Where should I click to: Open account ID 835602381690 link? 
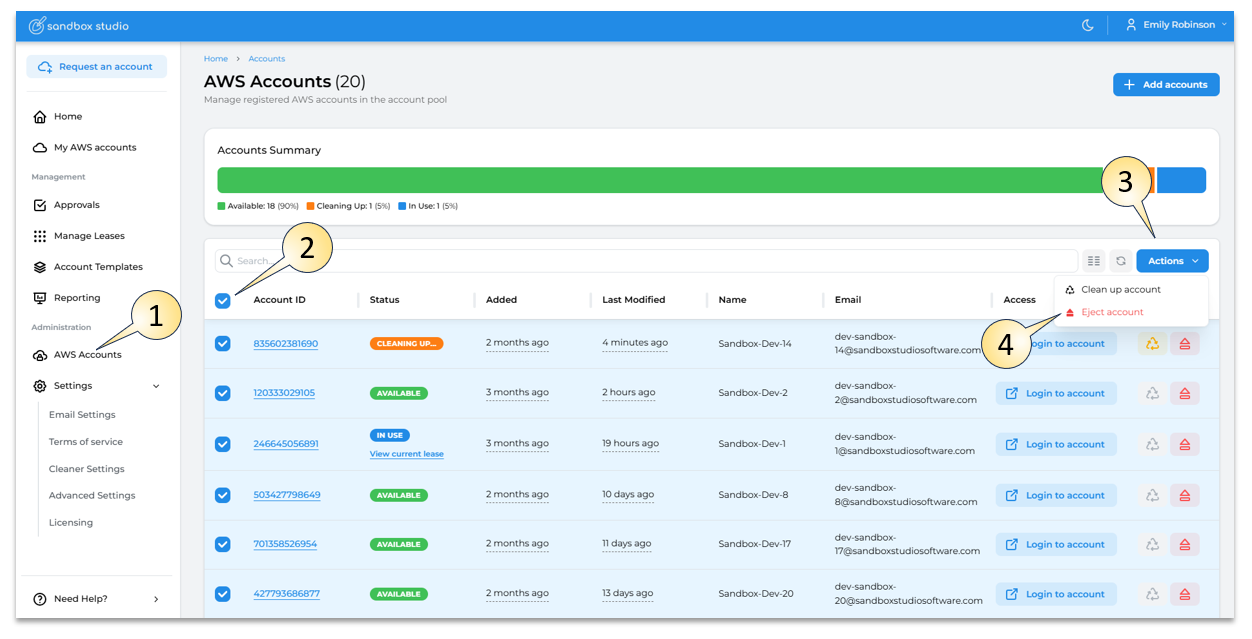[286, 344]
